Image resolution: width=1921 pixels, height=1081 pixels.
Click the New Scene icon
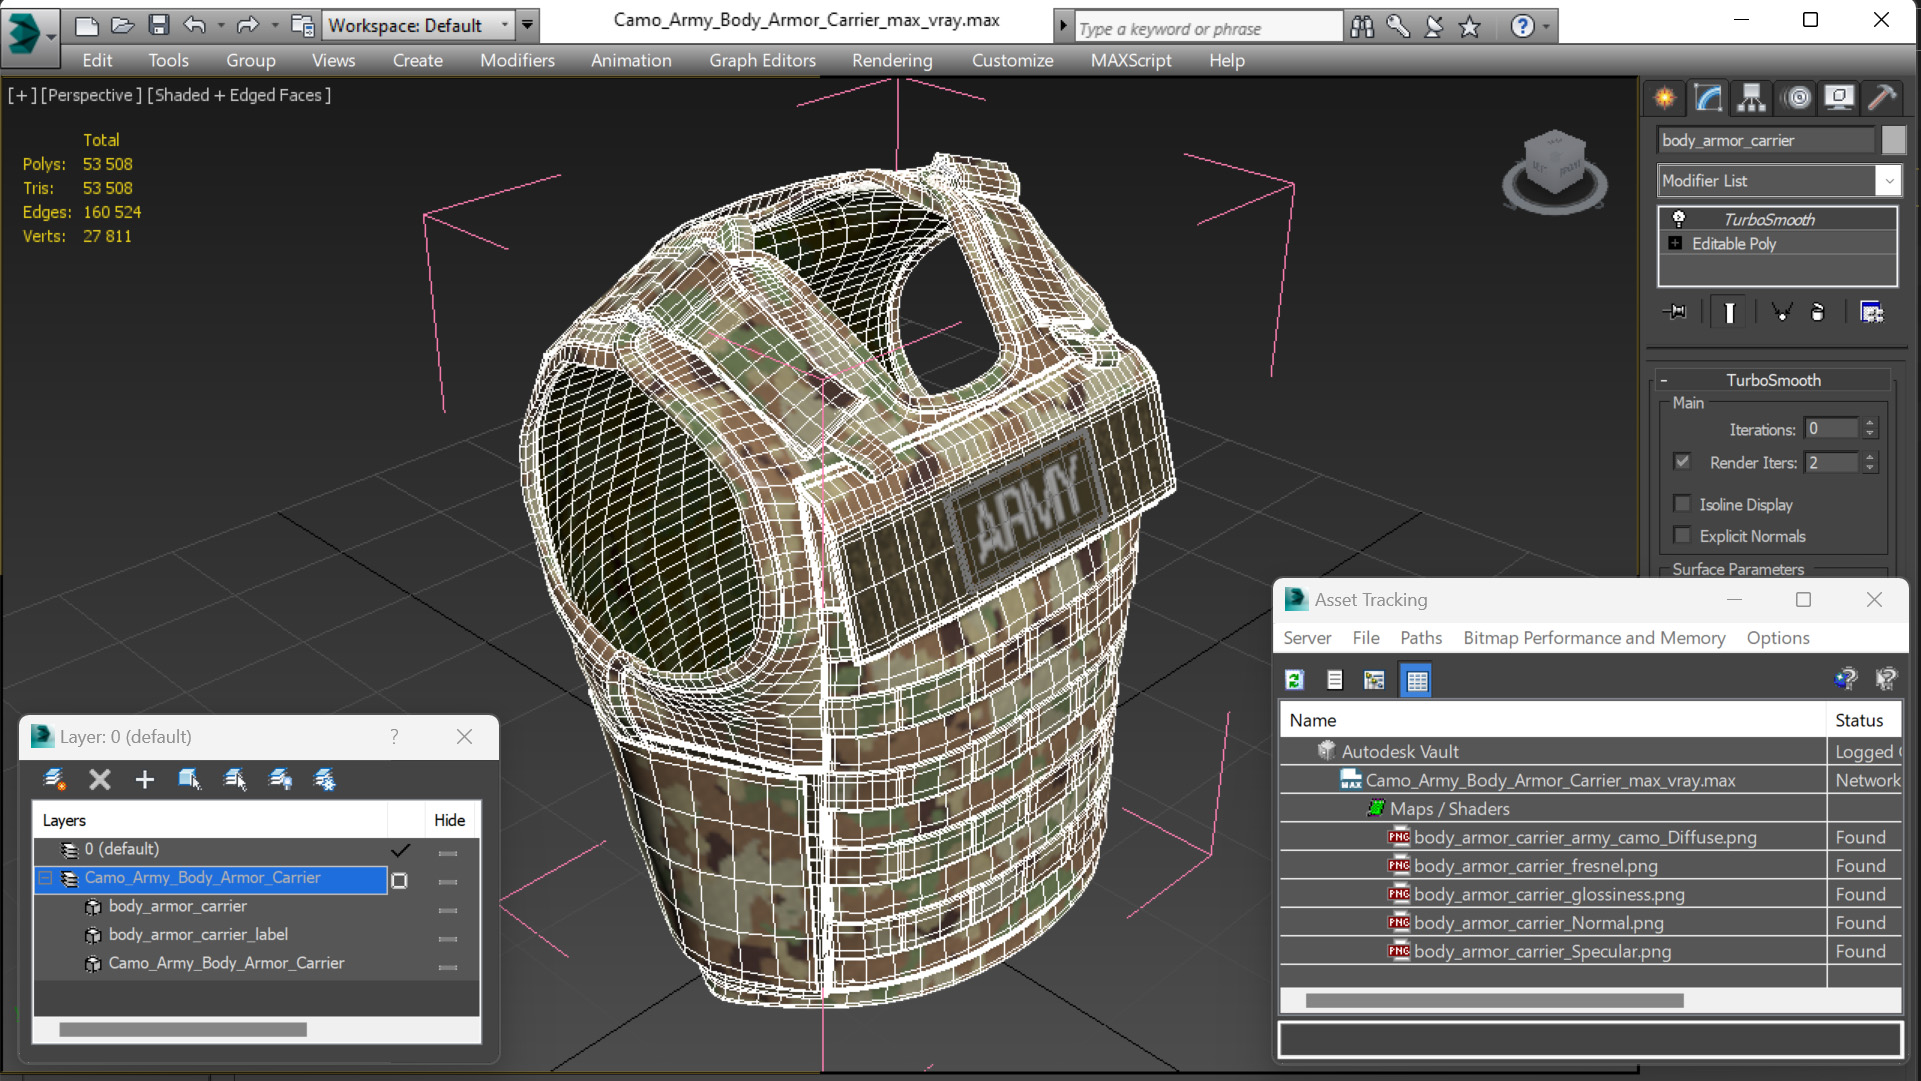[86, 25]
